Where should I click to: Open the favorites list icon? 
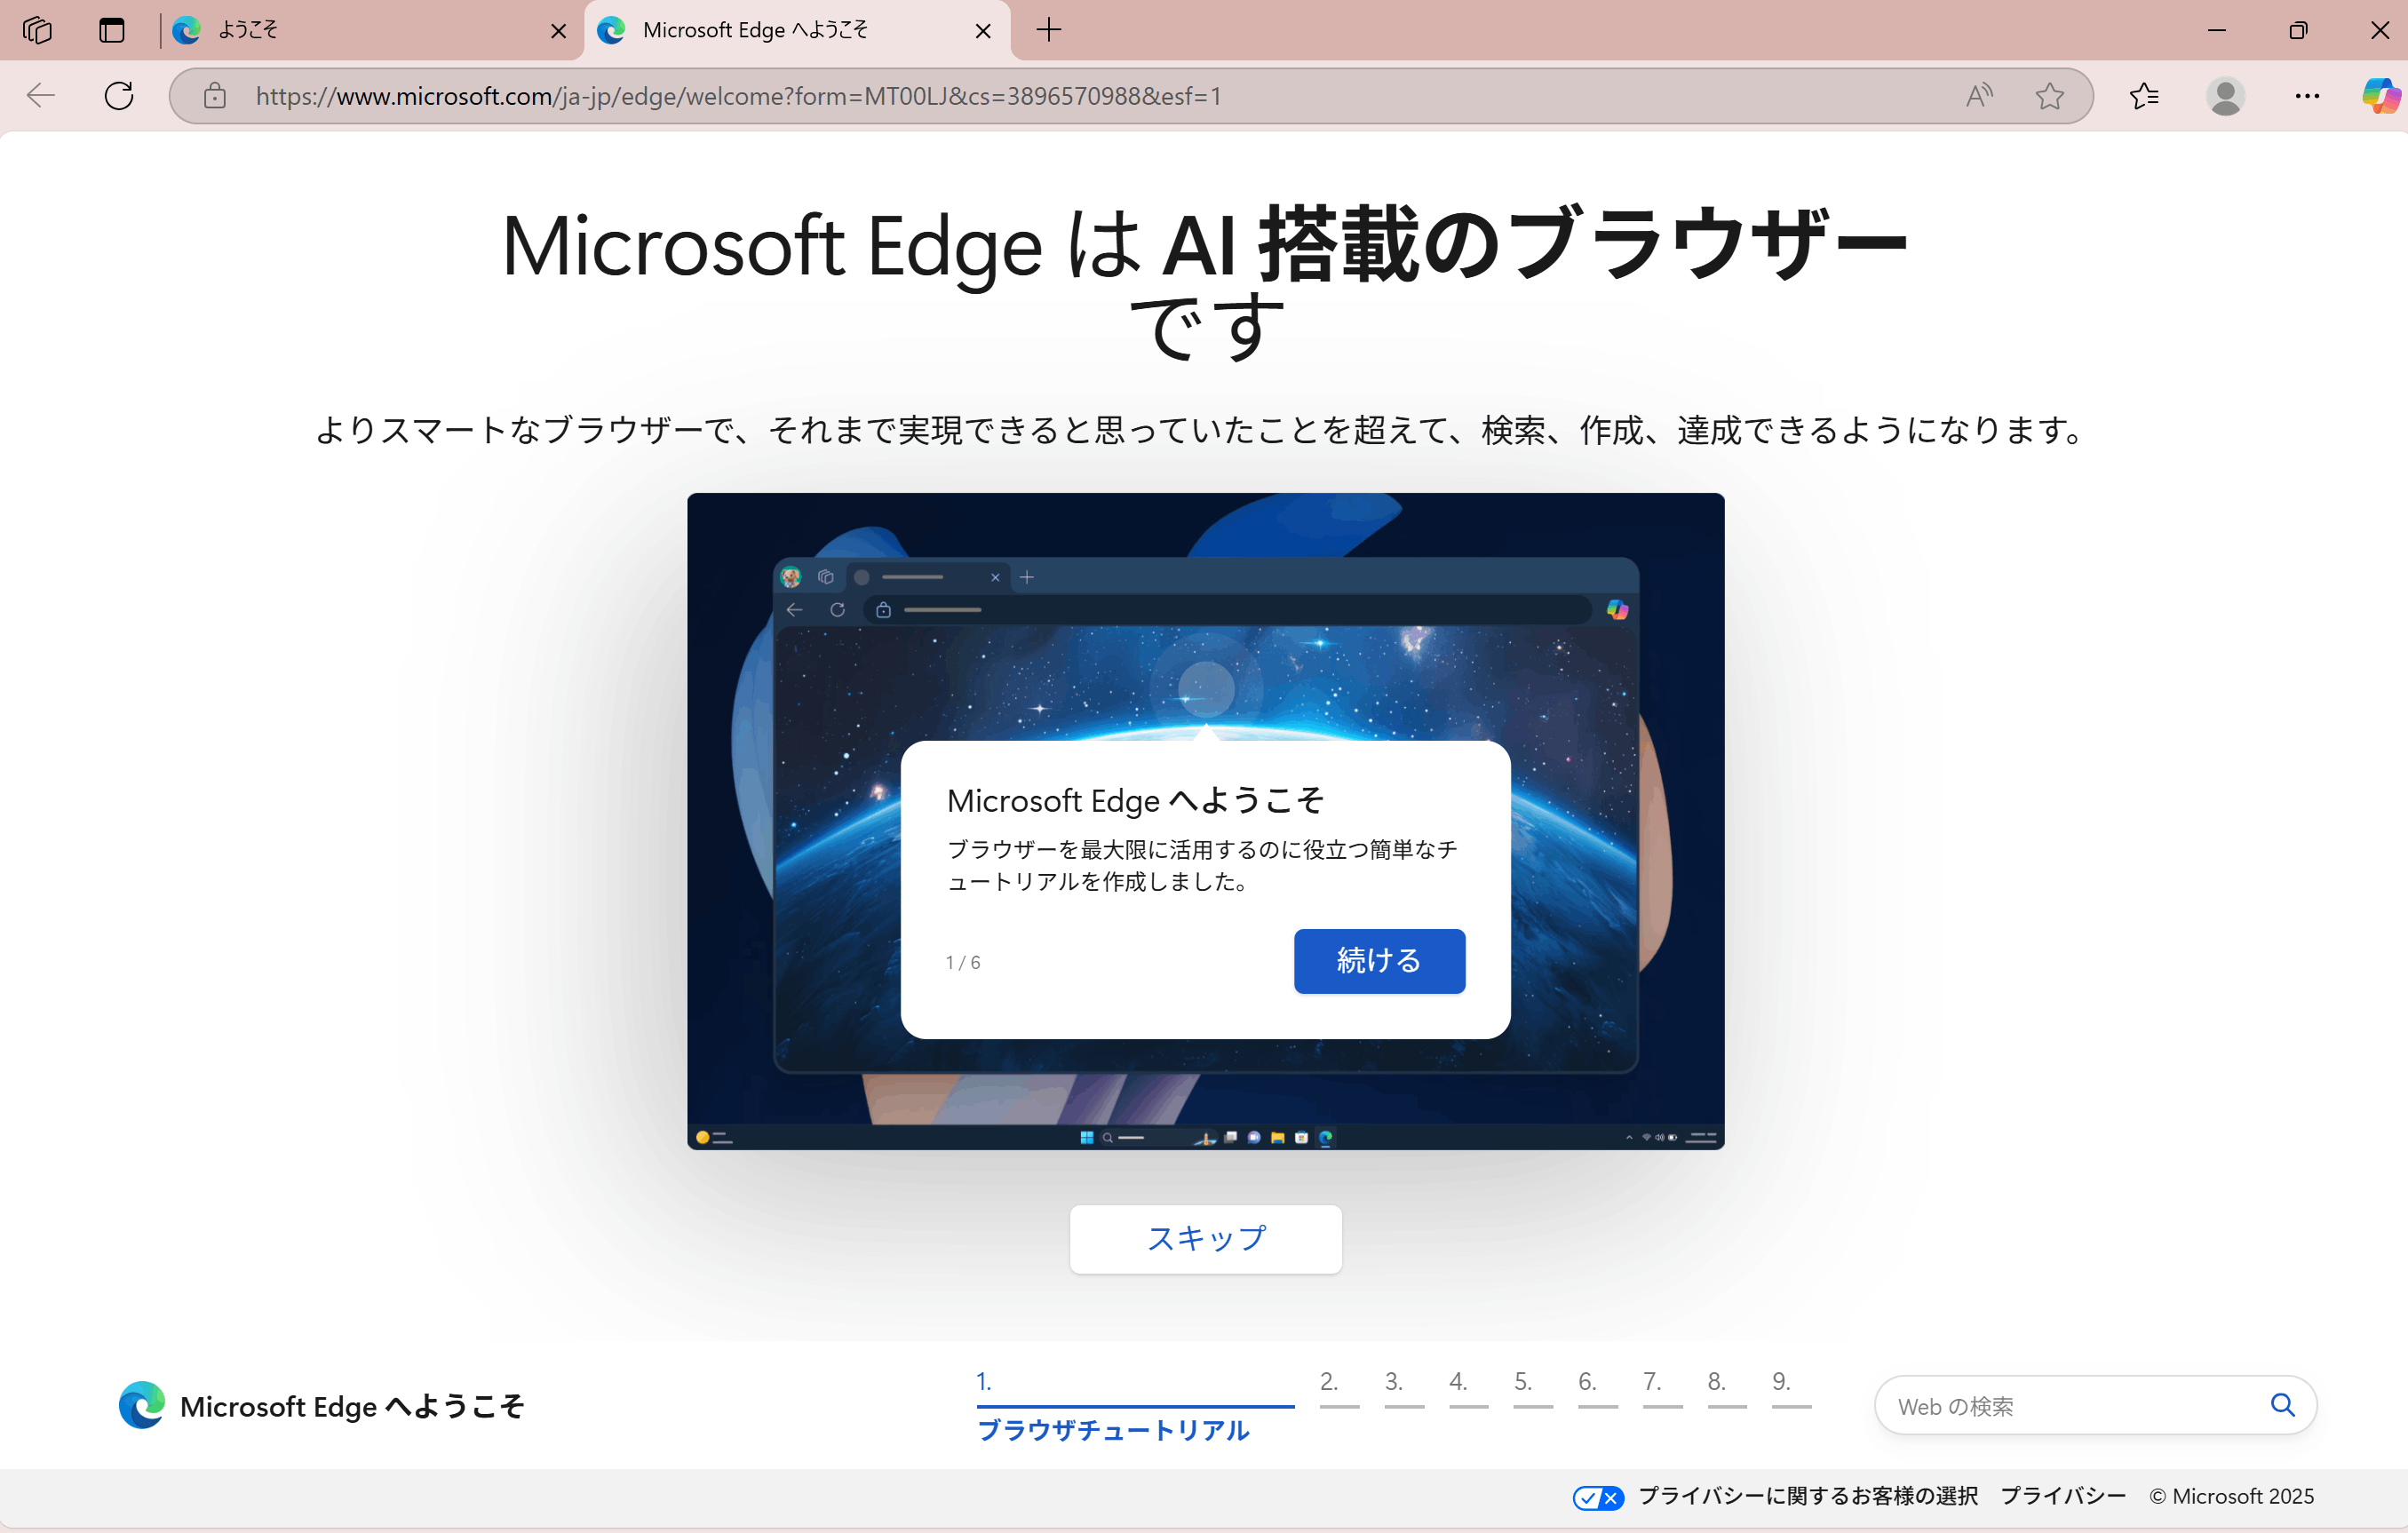click(x=2144, y=96)
